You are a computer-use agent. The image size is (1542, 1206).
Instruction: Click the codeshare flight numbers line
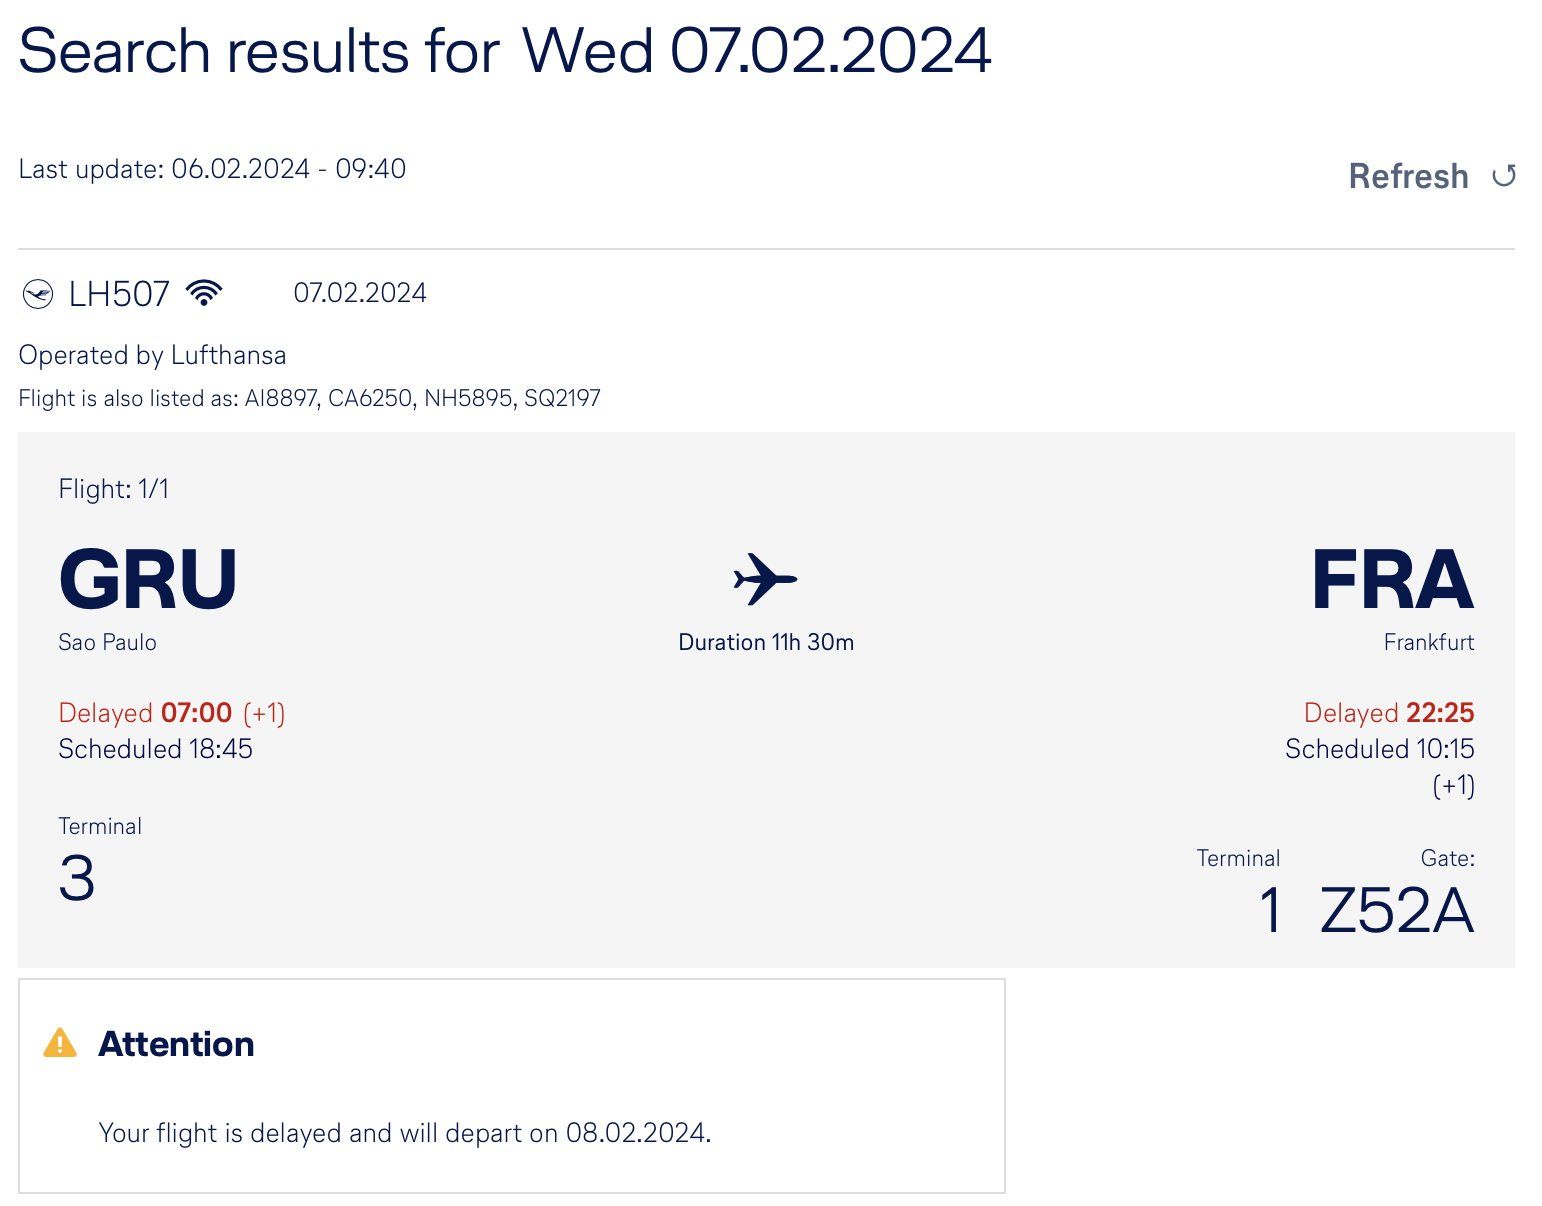click(310, 398)
